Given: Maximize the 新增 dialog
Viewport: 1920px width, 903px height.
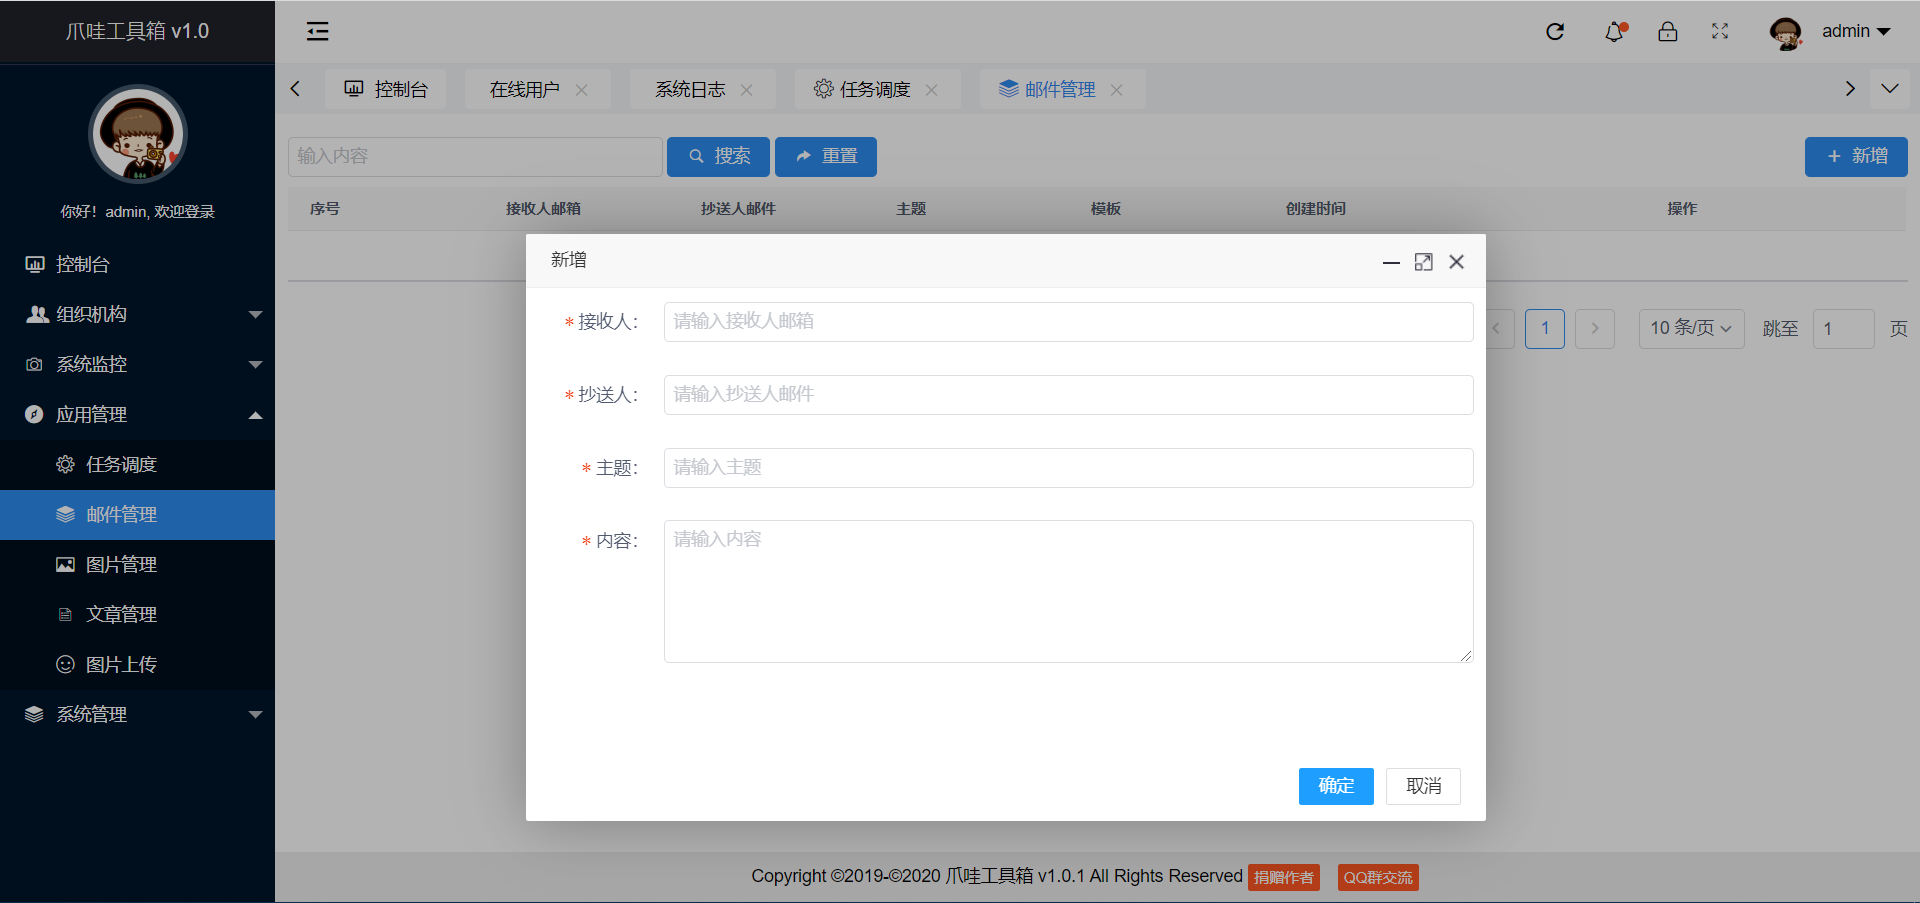Looking at the screenshot, I should (x=1424, y=262).
